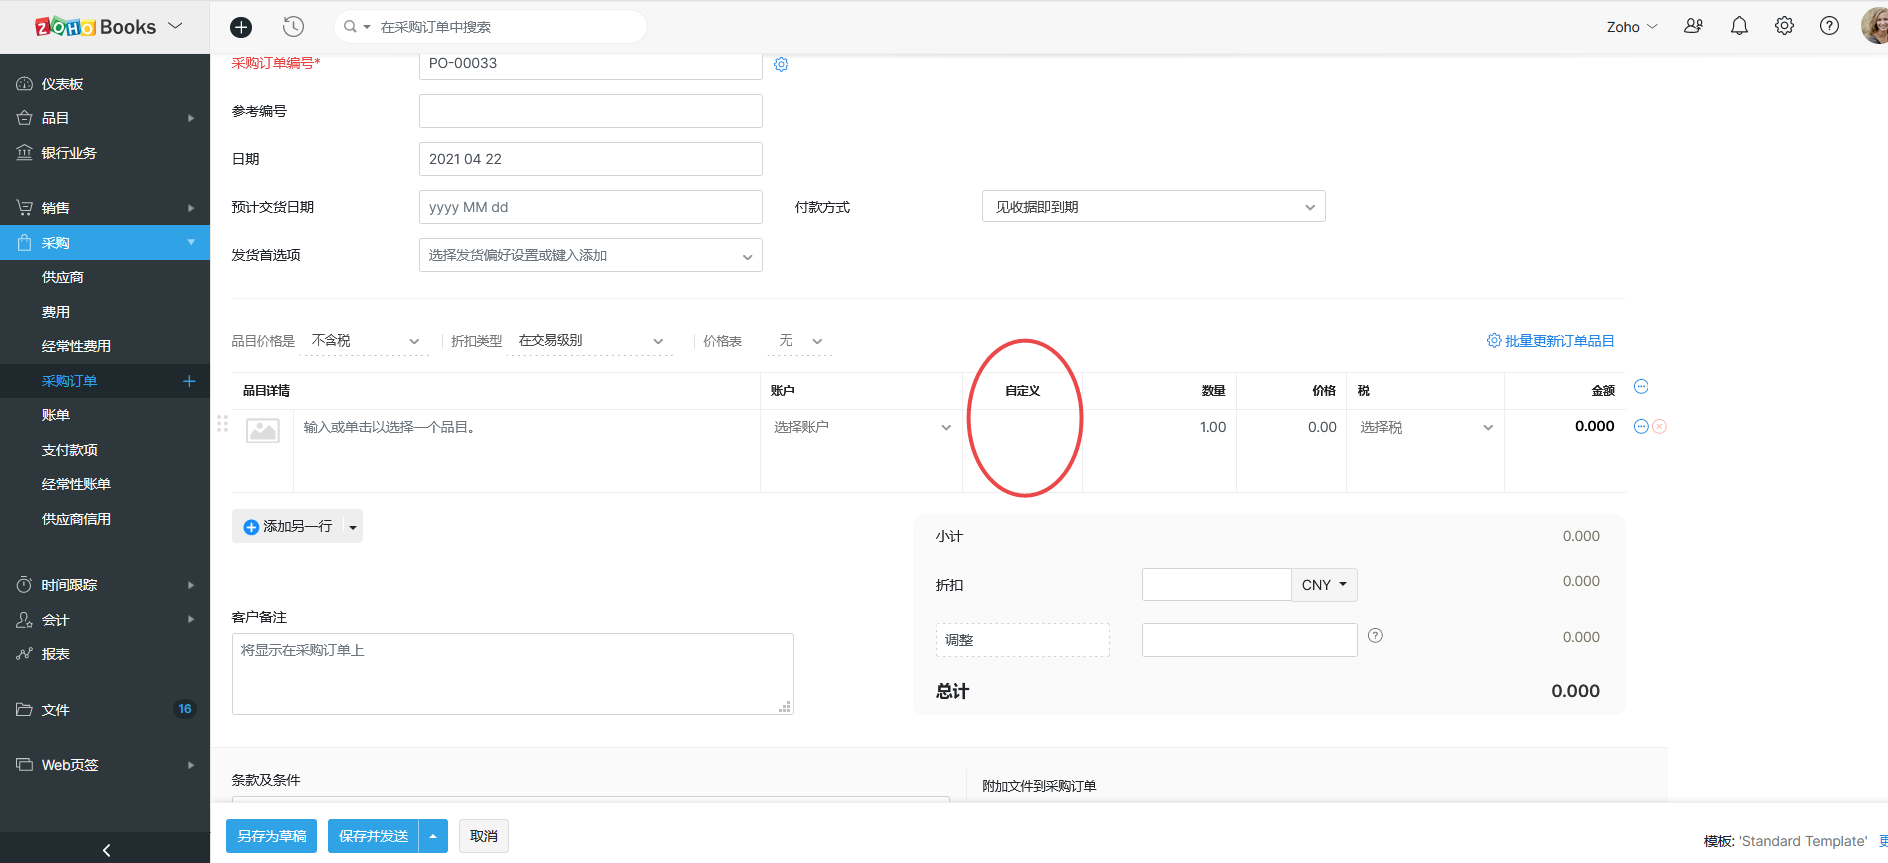Click the bulk update order items link
Screen dimensions: 1888x863
tap(1551, 341)
